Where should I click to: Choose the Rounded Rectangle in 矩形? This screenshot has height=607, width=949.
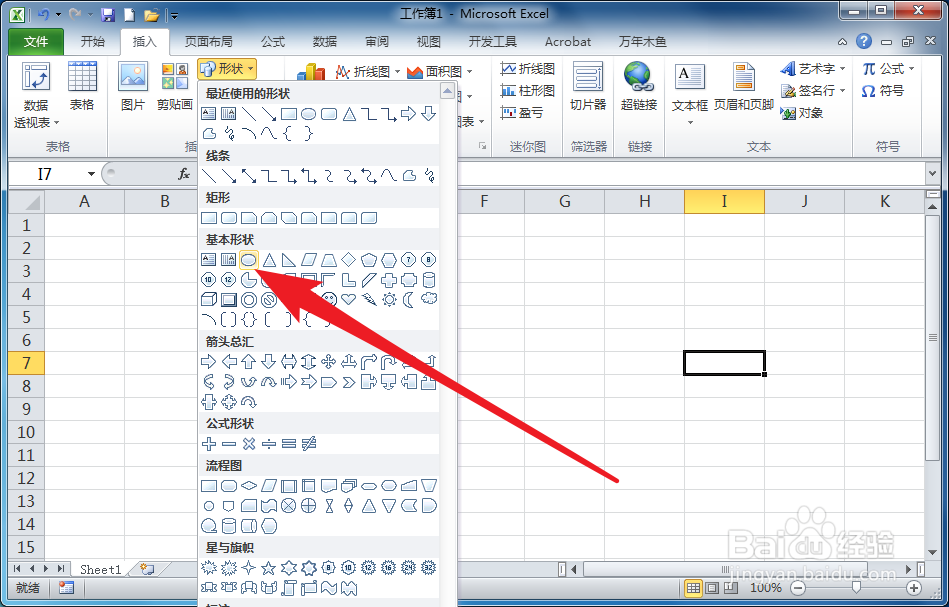tap(229, 218)
